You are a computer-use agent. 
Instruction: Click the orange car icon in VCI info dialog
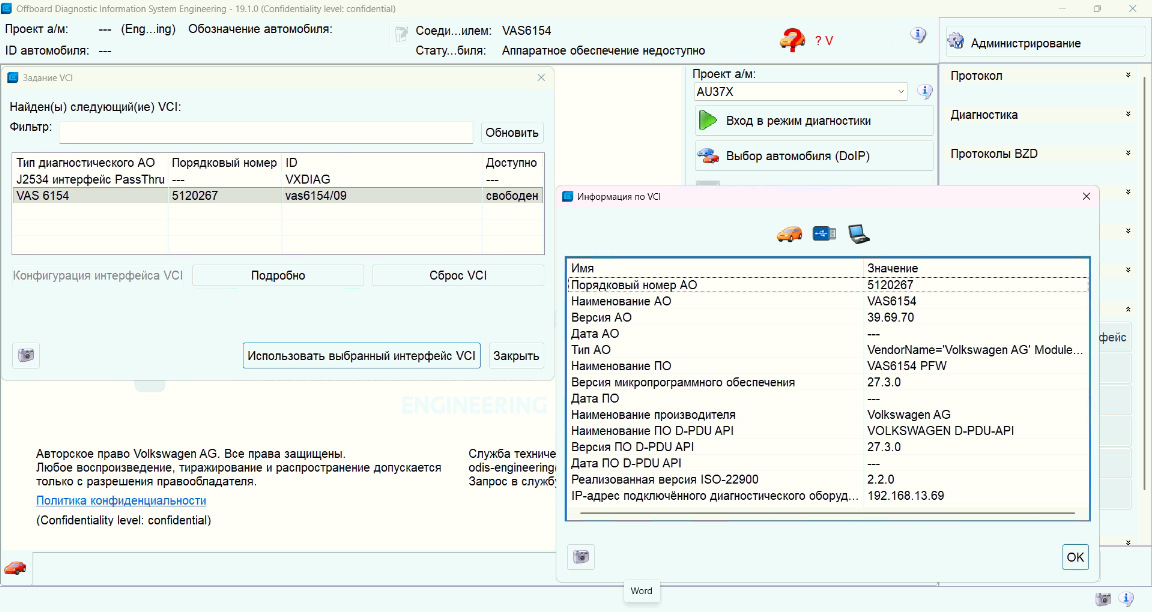[789, 234]
